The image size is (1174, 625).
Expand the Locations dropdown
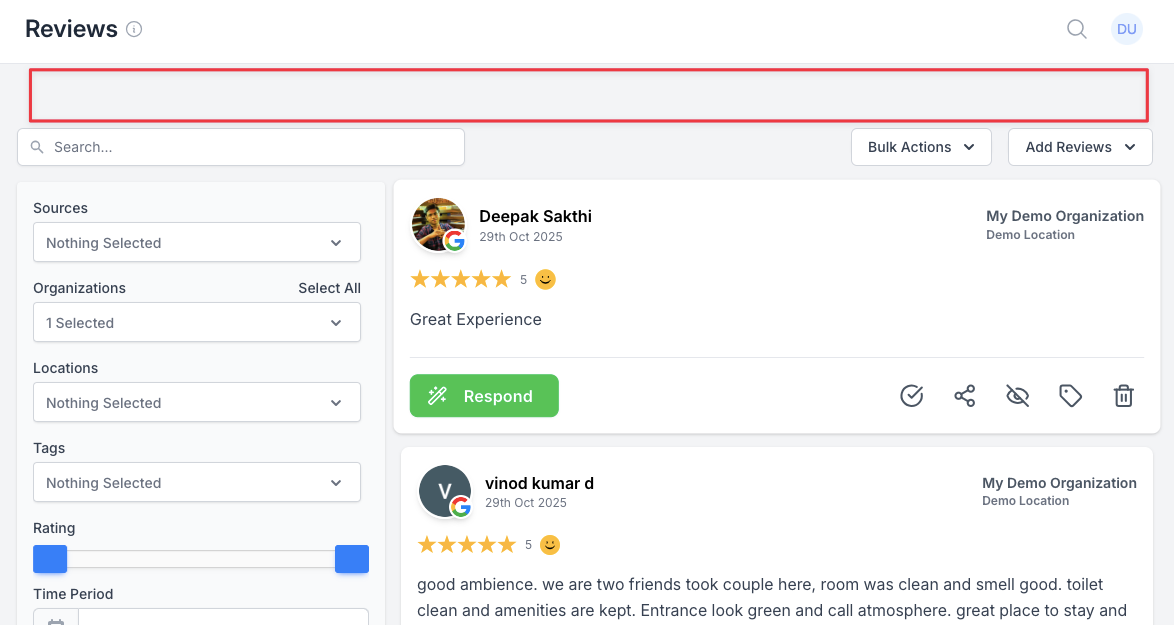[197, 403]
